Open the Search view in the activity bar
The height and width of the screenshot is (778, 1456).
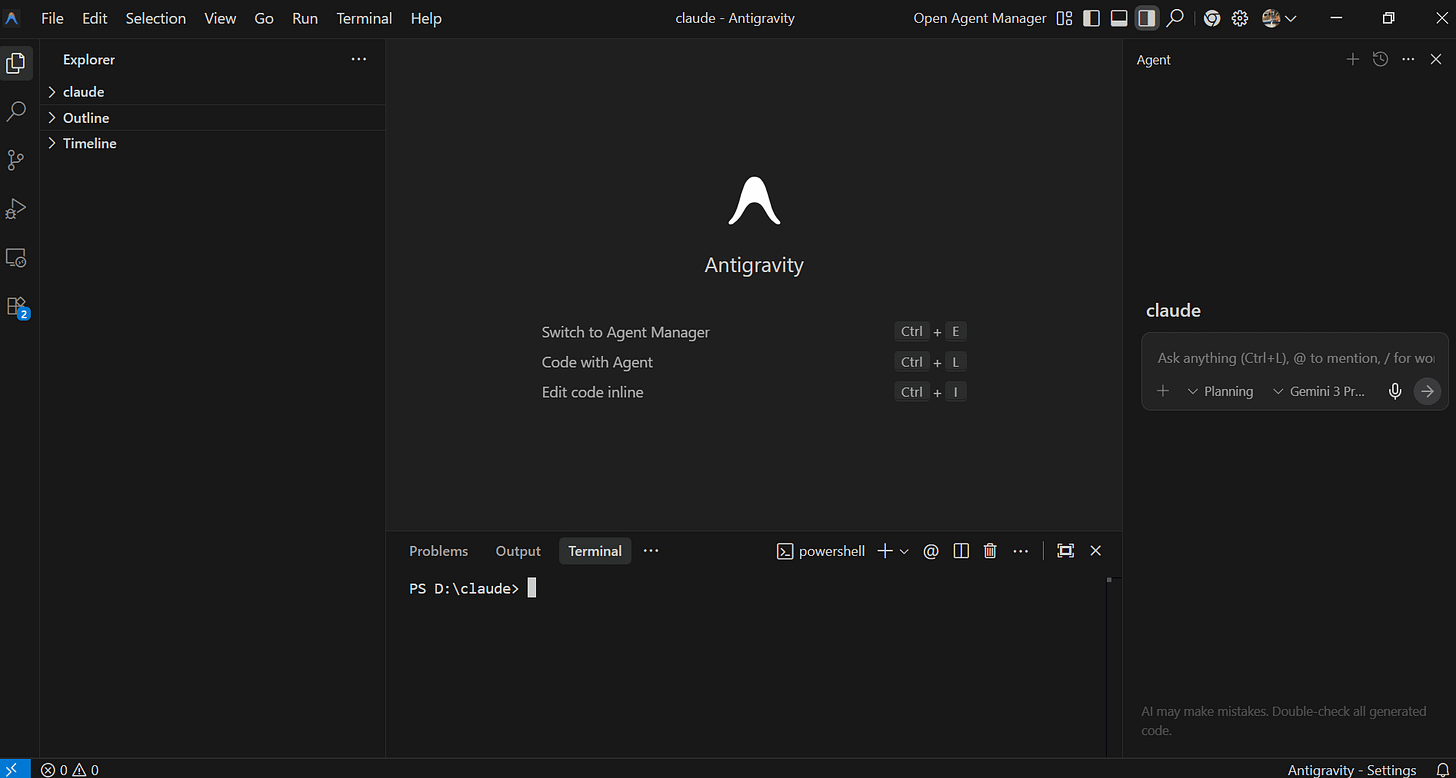pos(16,112)
